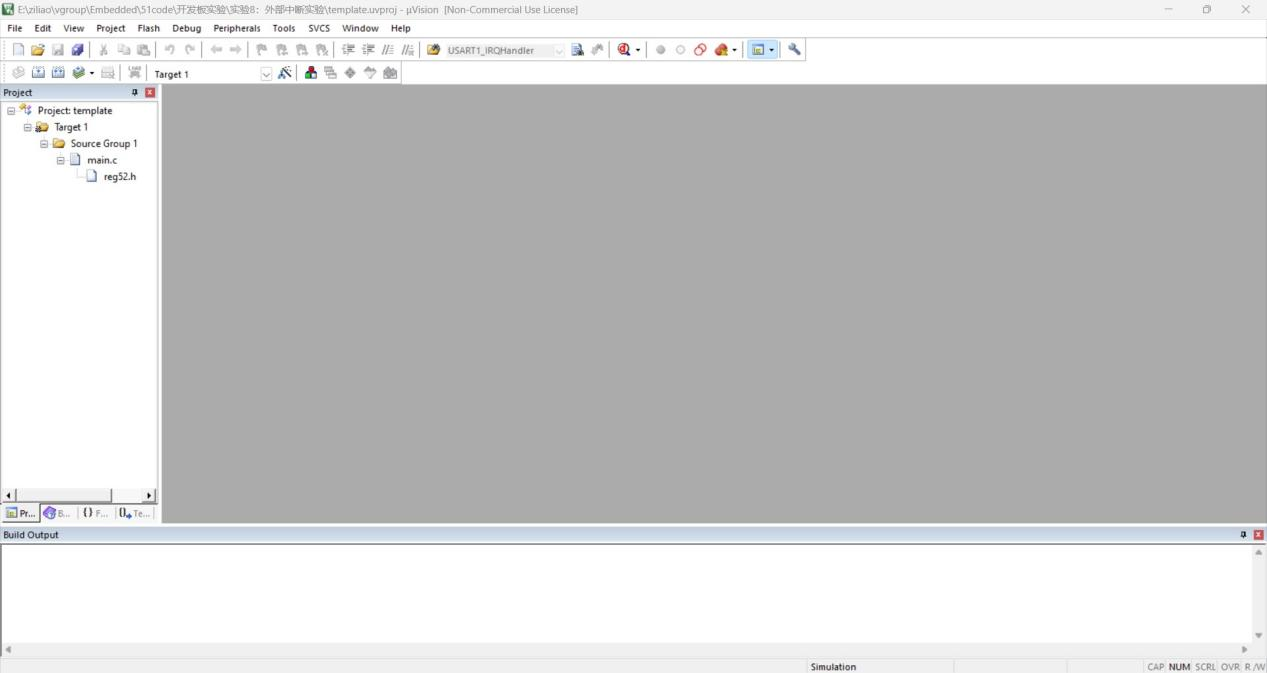Screen dimensions: 1267x673
Task: Collapse the main.c tree node
Action: (x=61, y=160)
